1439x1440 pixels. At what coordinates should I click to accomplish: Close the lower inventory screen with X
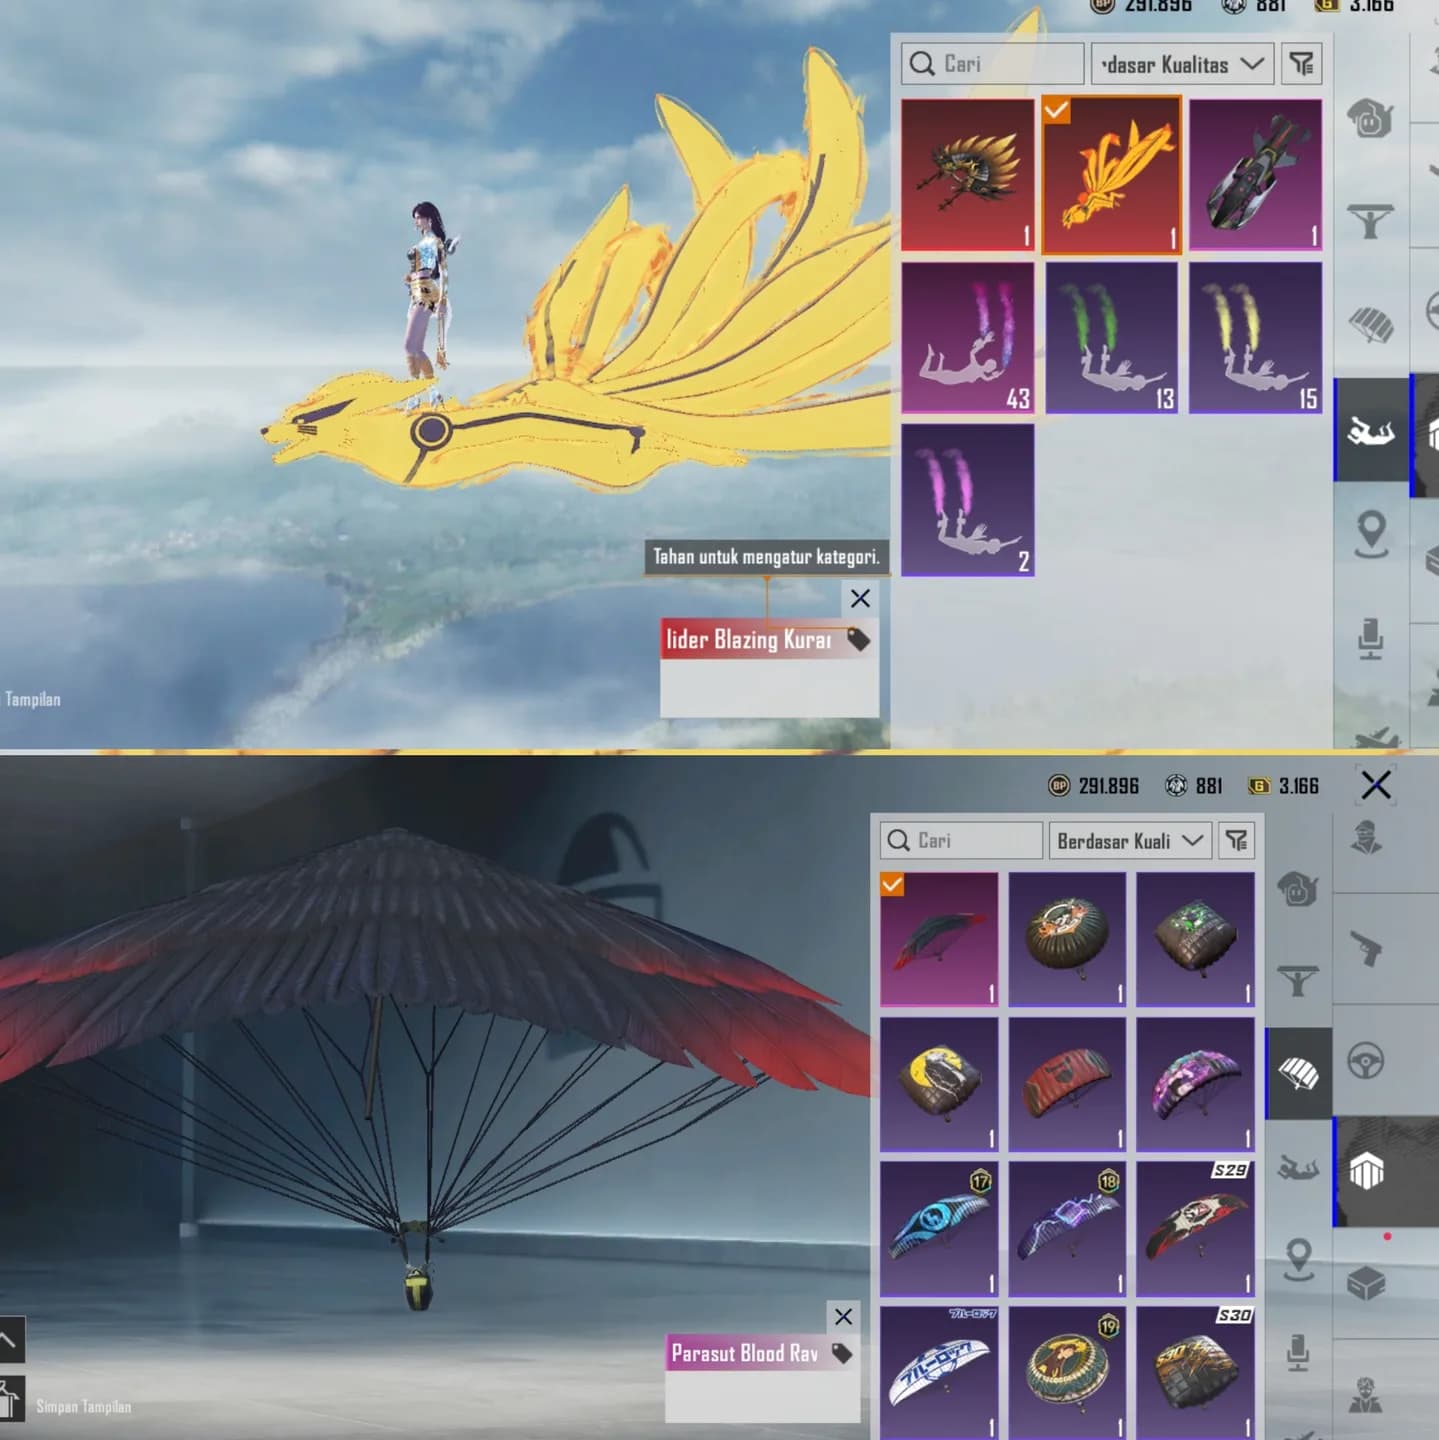coord(1376,786)
